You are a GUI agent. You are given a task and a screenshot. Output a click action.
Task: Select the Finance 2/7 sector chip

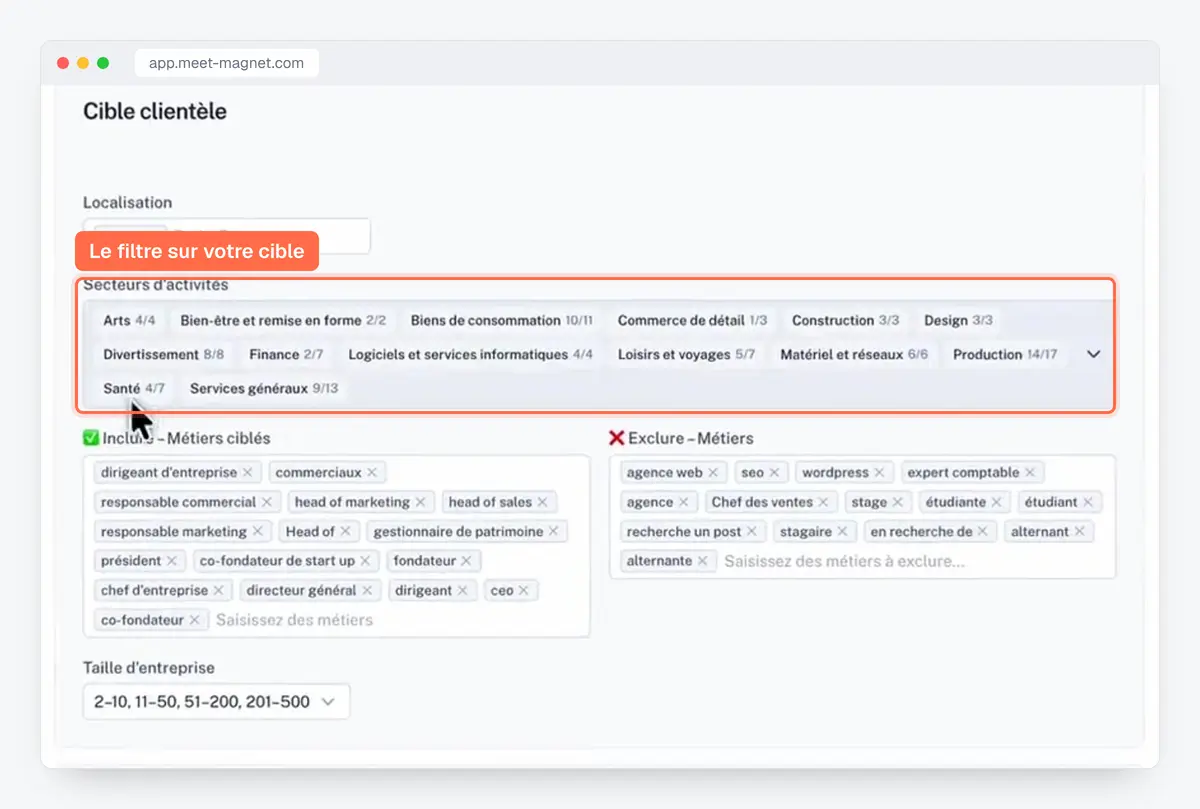point(286,355)
